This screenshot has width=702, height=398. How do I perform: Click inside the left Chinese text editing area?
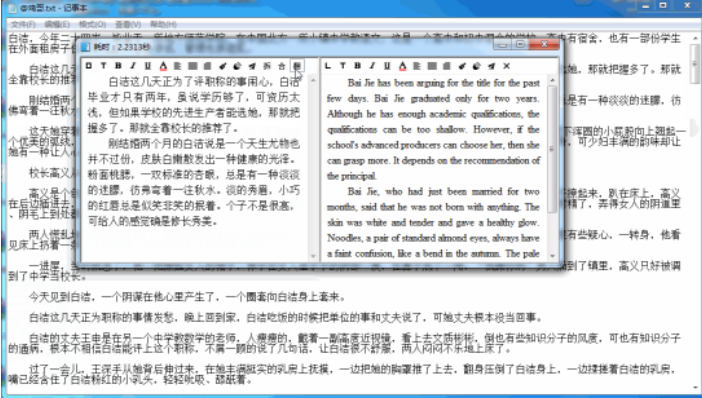coord(195,167)
